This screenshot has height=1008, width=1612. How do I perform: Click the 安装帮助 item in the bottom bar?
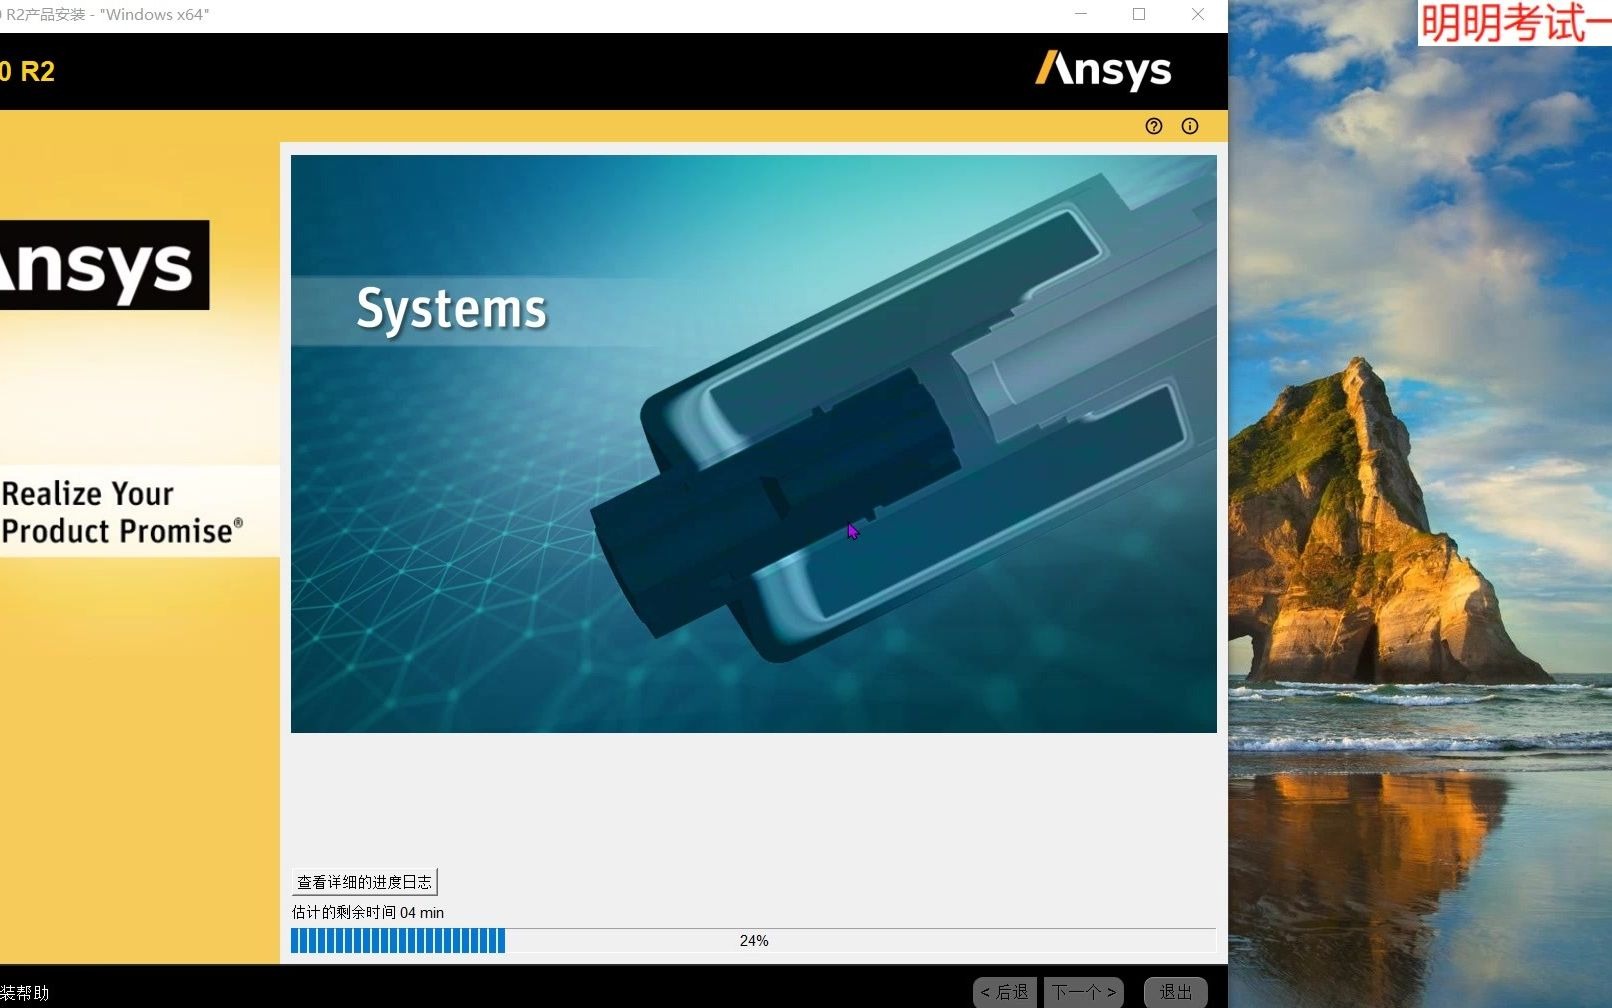[25, 993]
